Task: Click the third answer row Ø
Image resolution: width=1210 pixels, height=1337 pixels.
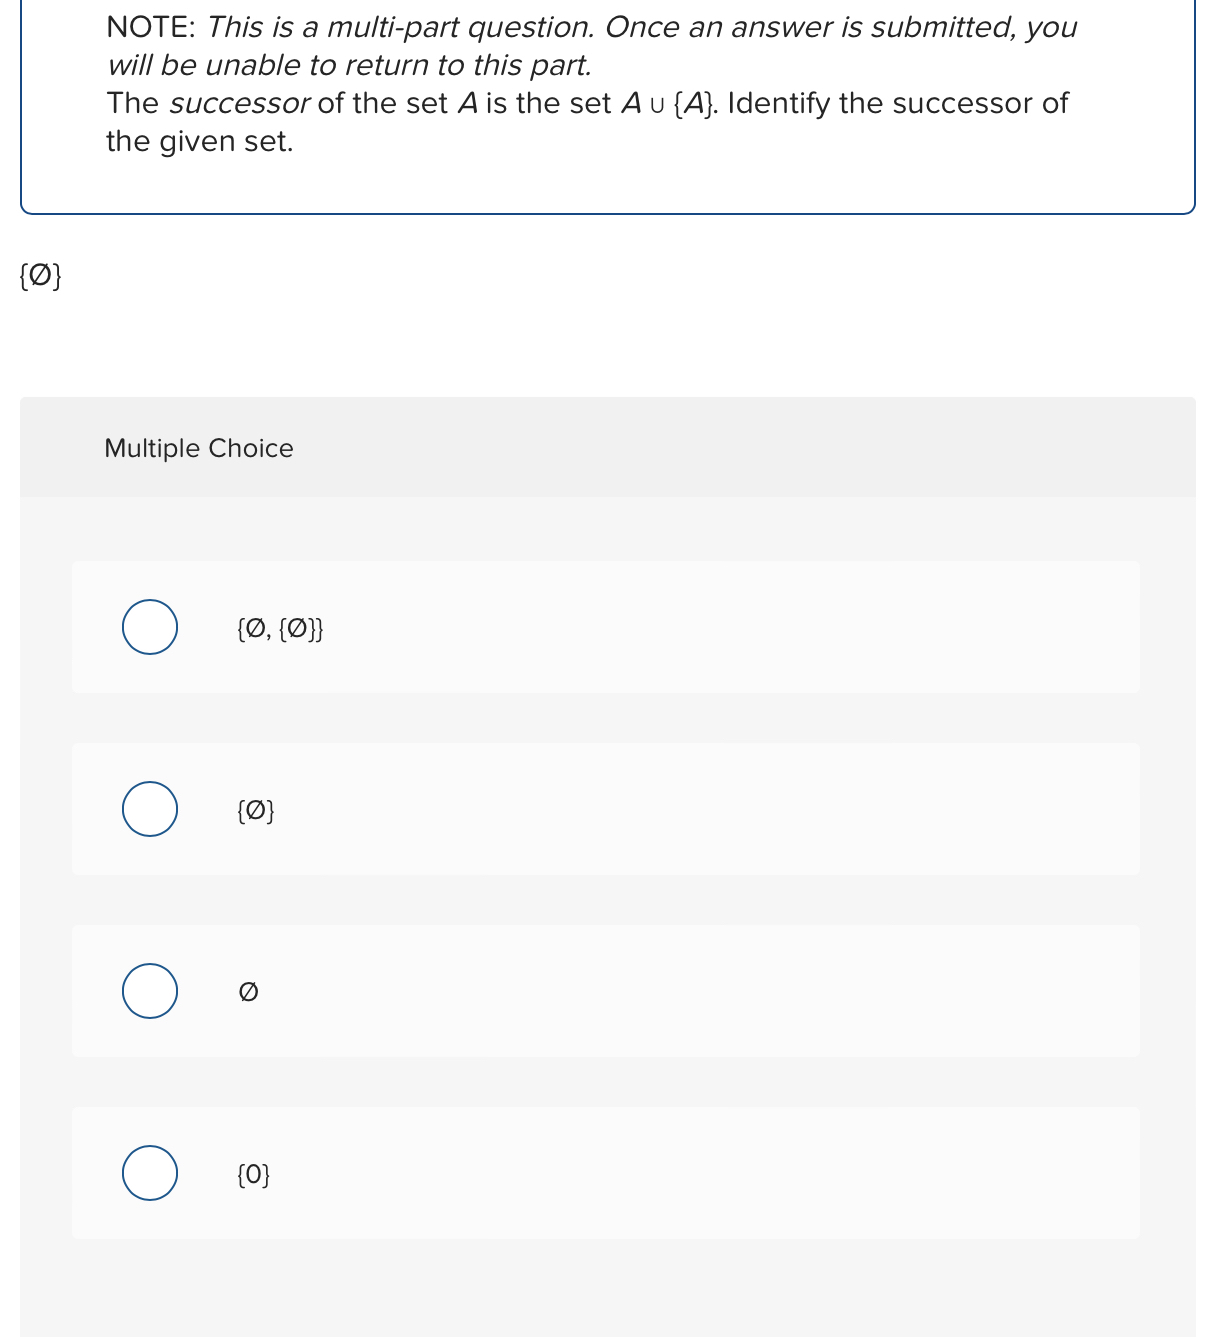Action: [x=605, y=991]
